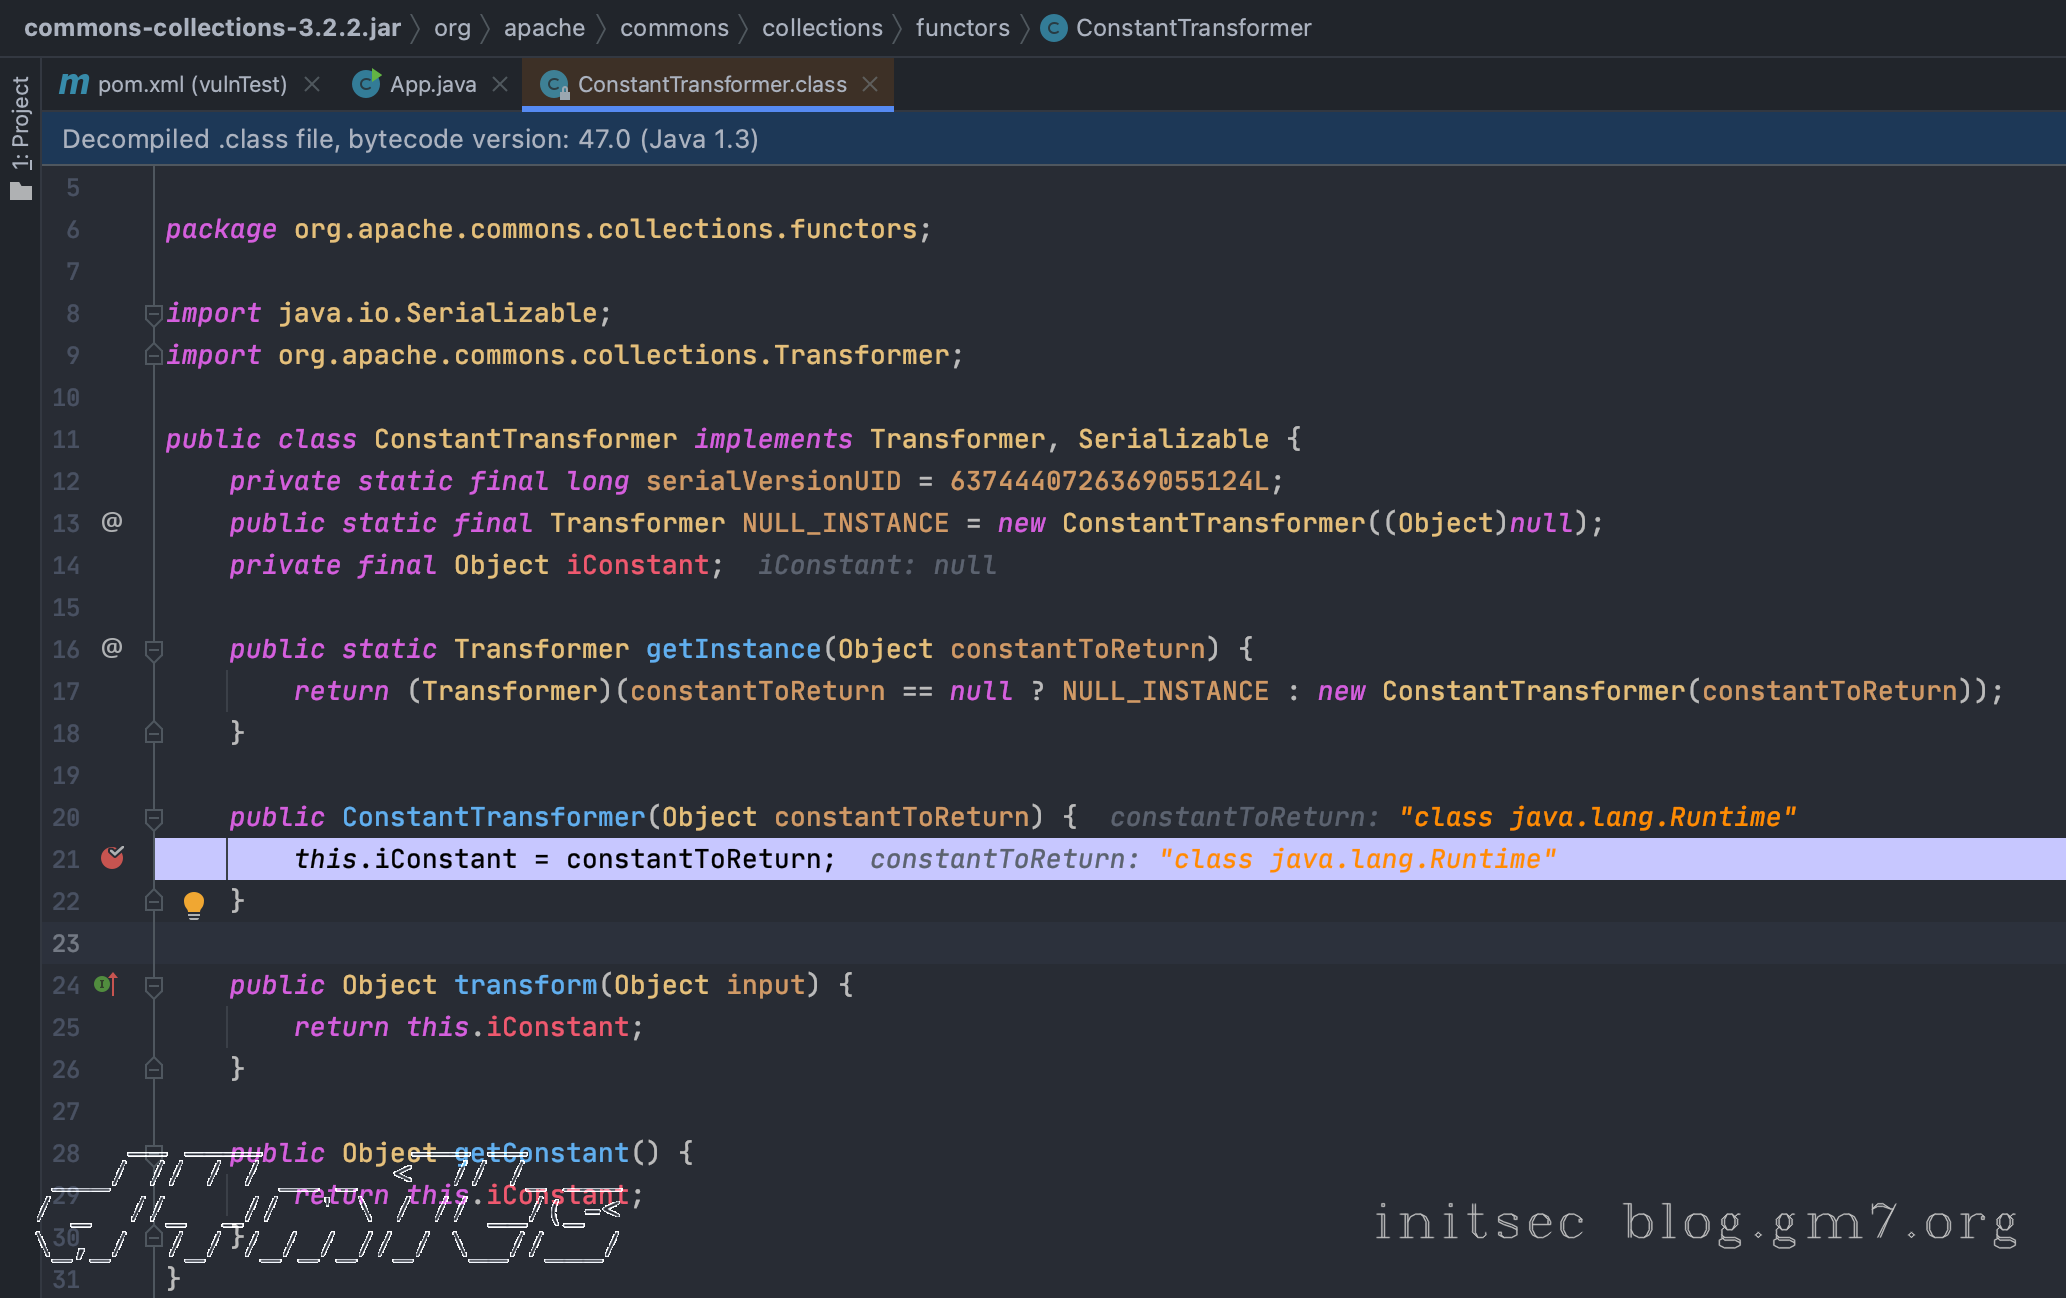This screenshot has width=2066, height=1298.
Task: Click the @ annotation gutter icon on line 13
Action: pos(112,522)
